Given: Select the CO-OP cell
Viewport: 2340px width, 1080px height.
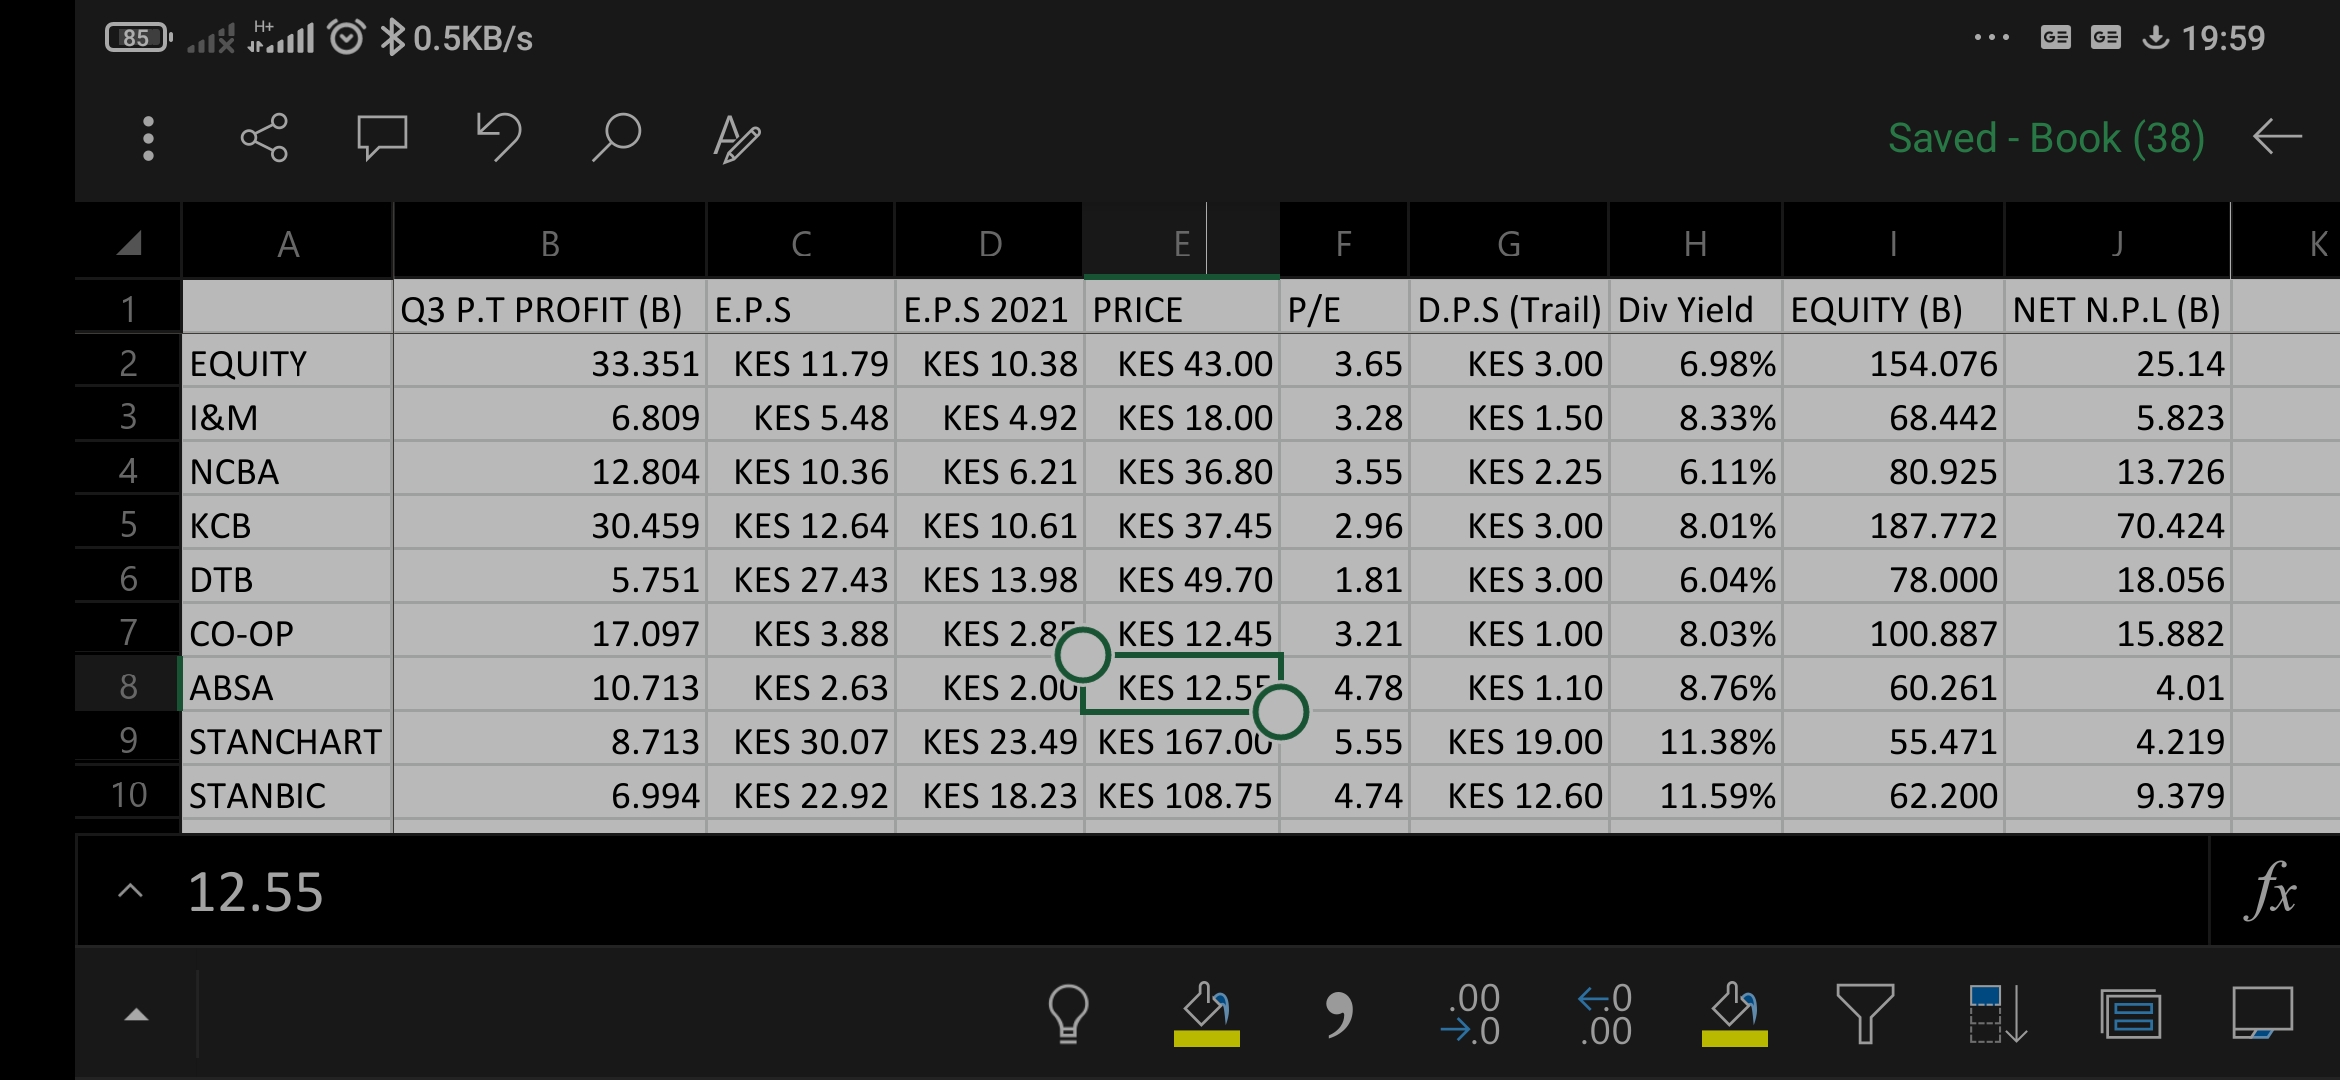Looking at the screenshot, I should point(288,633).
